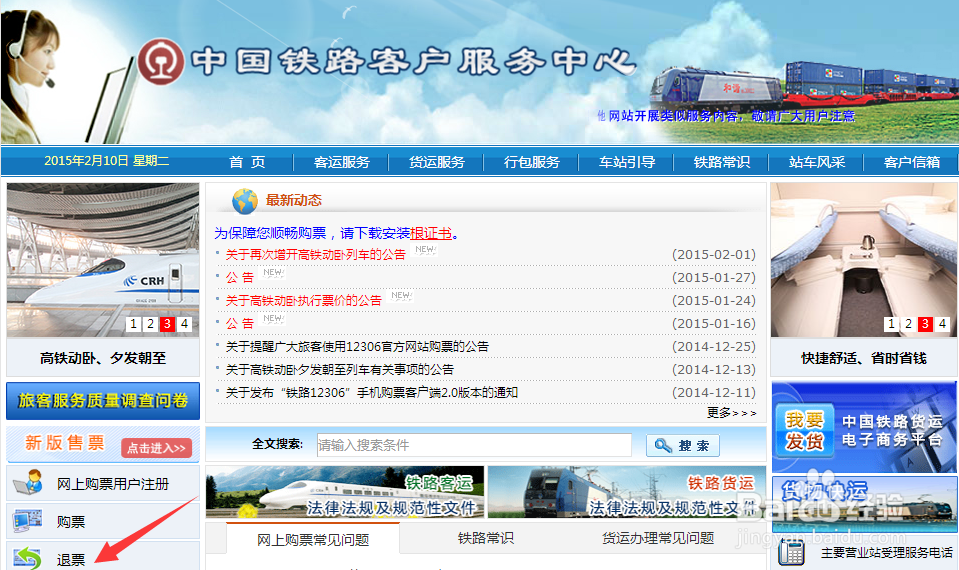Viewport: 959px width, 570px height.
Task: Click 快捷舒适、省时省钱 caption
Action: 864,358
